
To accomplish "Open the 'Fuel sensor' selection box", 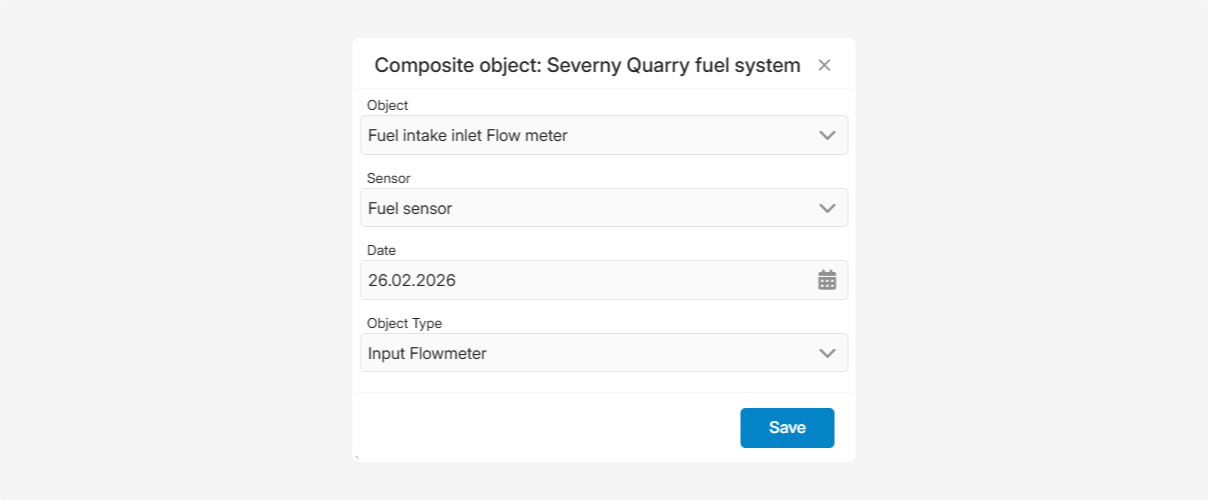I will click(x=590, y=208).
